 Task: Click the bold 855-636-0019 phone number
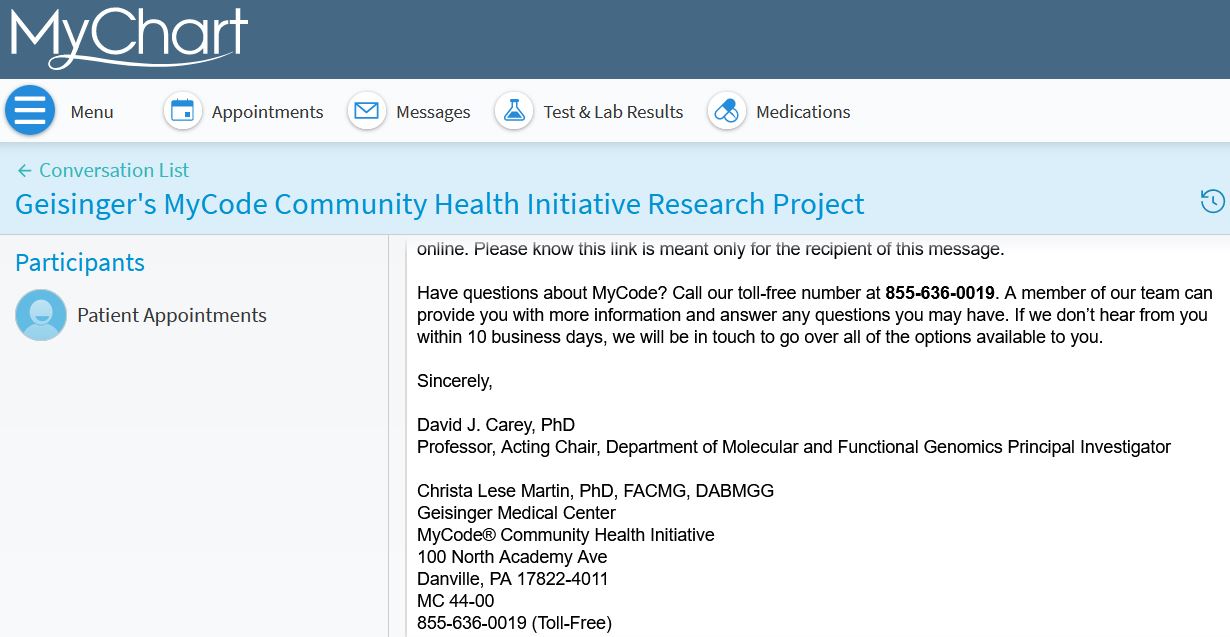tap(940, 293)
